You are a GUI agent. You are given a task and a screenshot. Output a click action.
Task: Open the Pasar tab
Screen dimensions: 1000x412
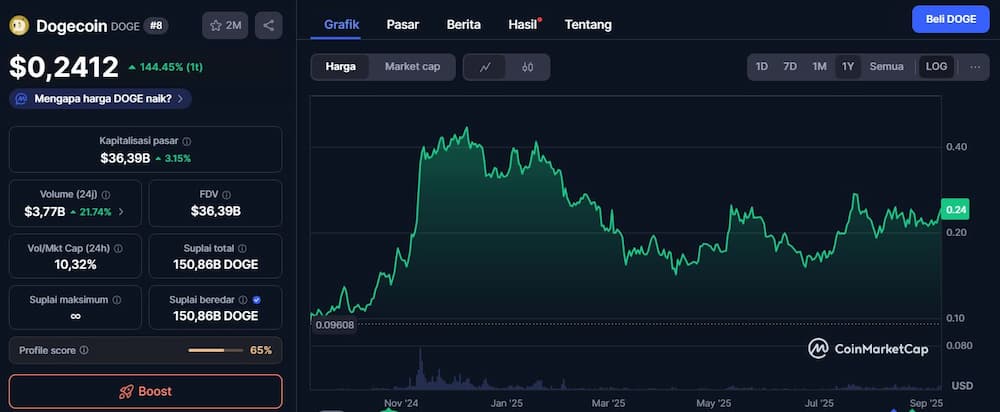[402, 25]
